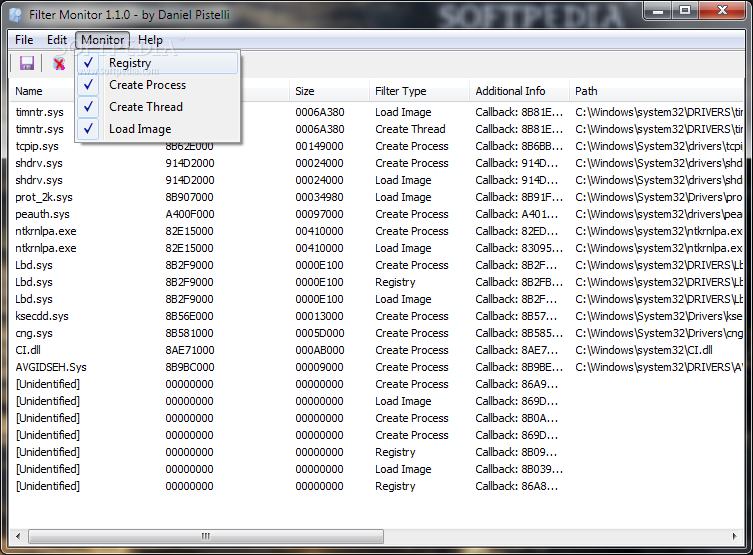Click Callback: 86A8... info cell
The height and width of the screenshot is (555, 753).
517,486
